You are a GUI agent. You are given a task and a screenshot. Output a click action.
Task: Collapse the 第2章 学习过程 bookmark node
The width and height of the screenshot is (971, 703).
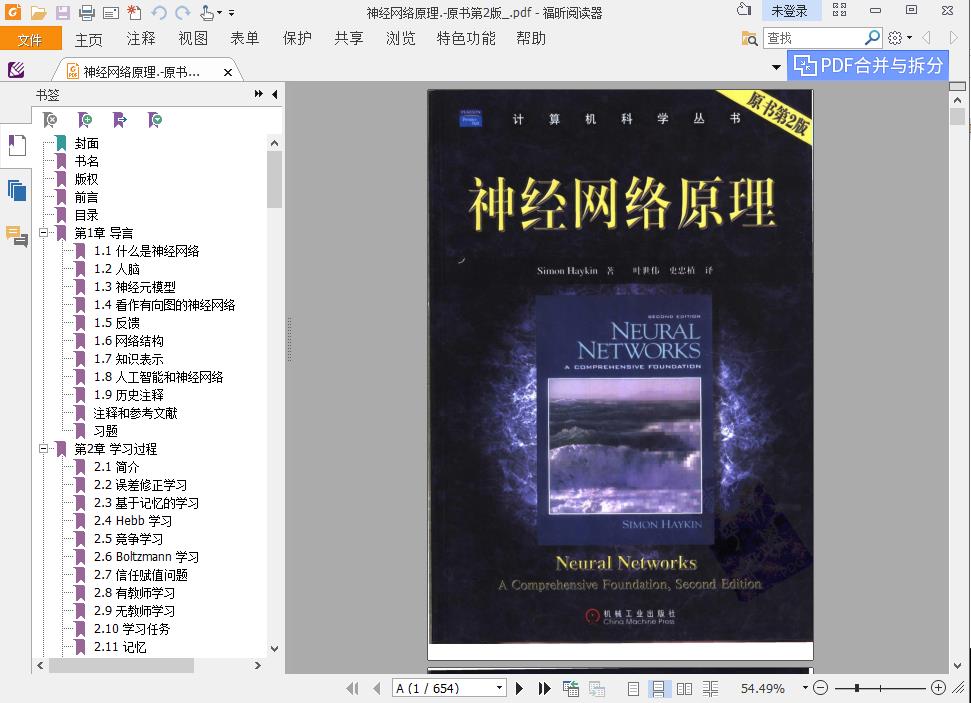(43, 448)
